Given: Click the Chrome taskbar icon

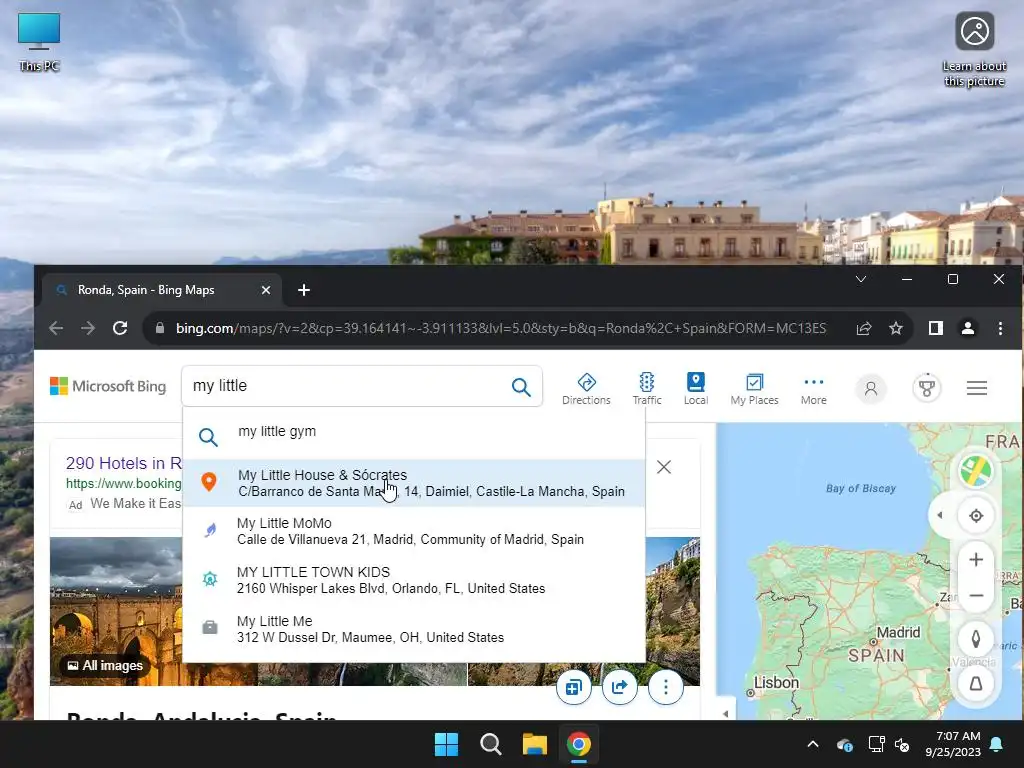Looking at the screenshot, I should [579, 744].
